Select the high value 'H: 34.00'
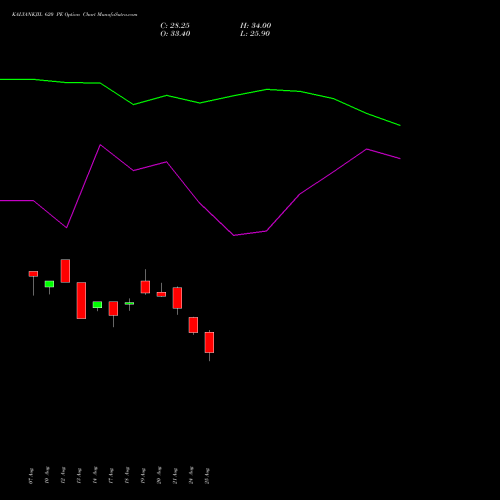500x500 pixels. click(256, 26)
